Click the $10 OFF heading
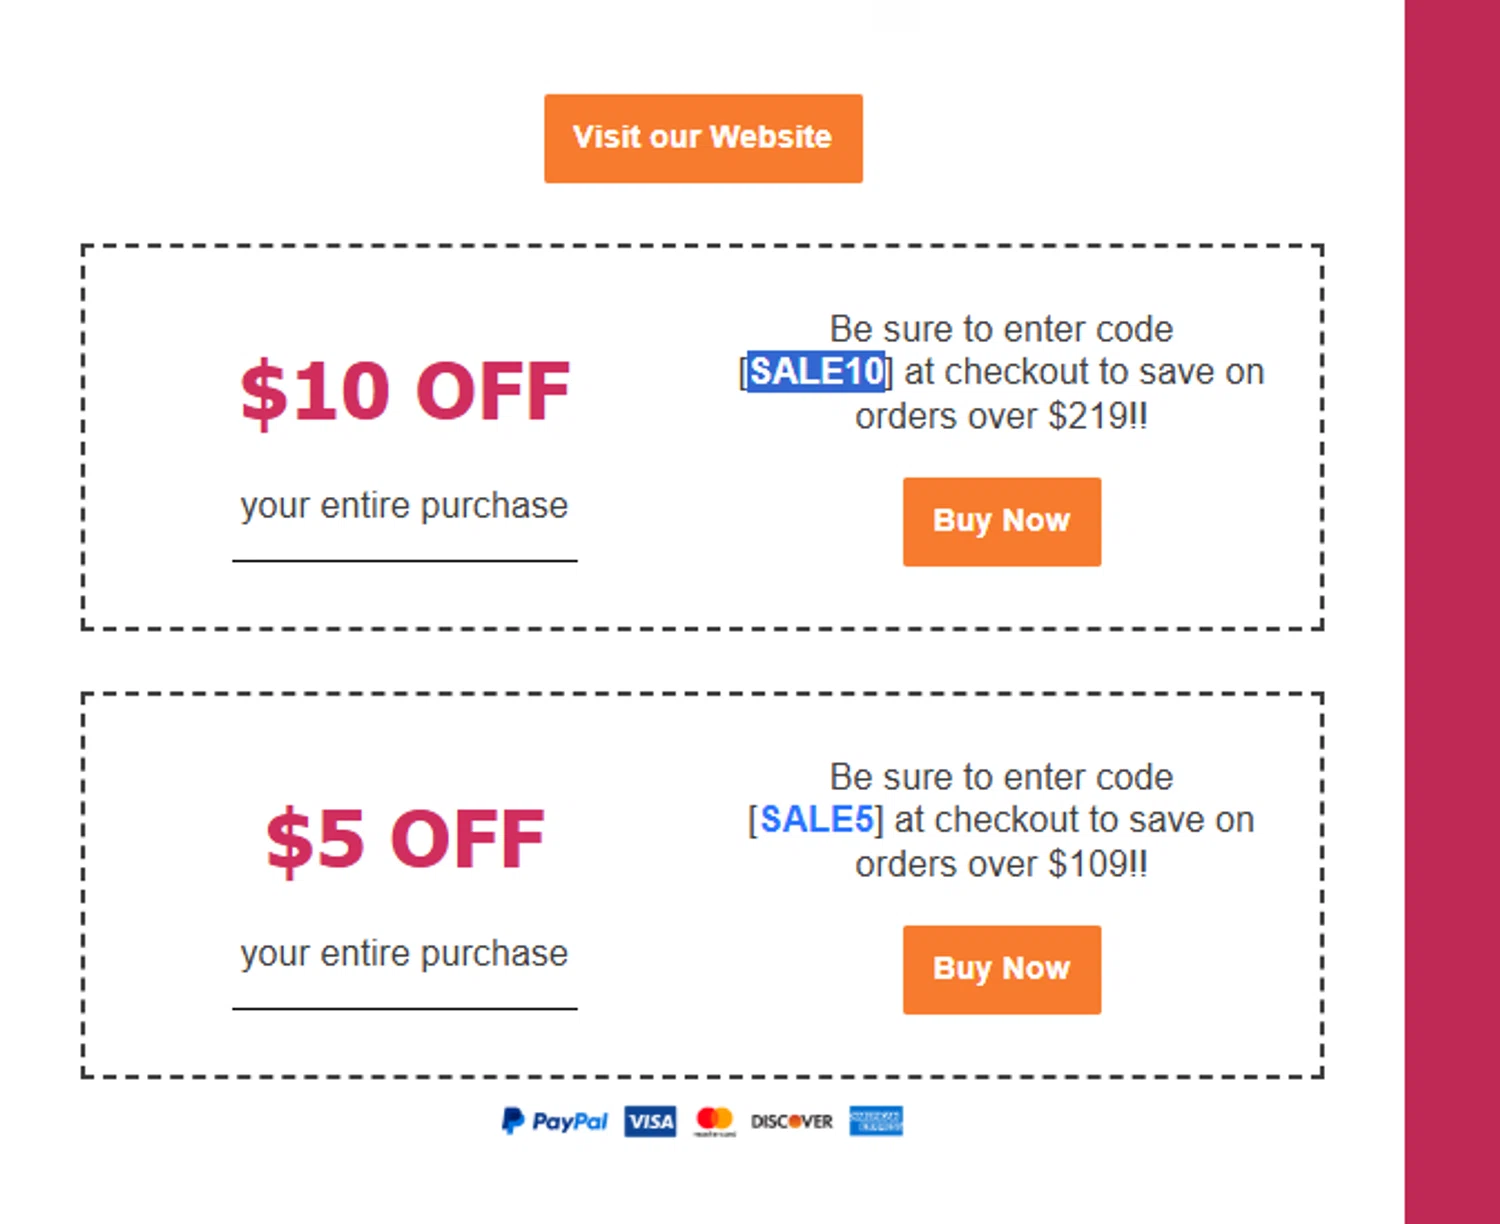 (x=405, y=391)
